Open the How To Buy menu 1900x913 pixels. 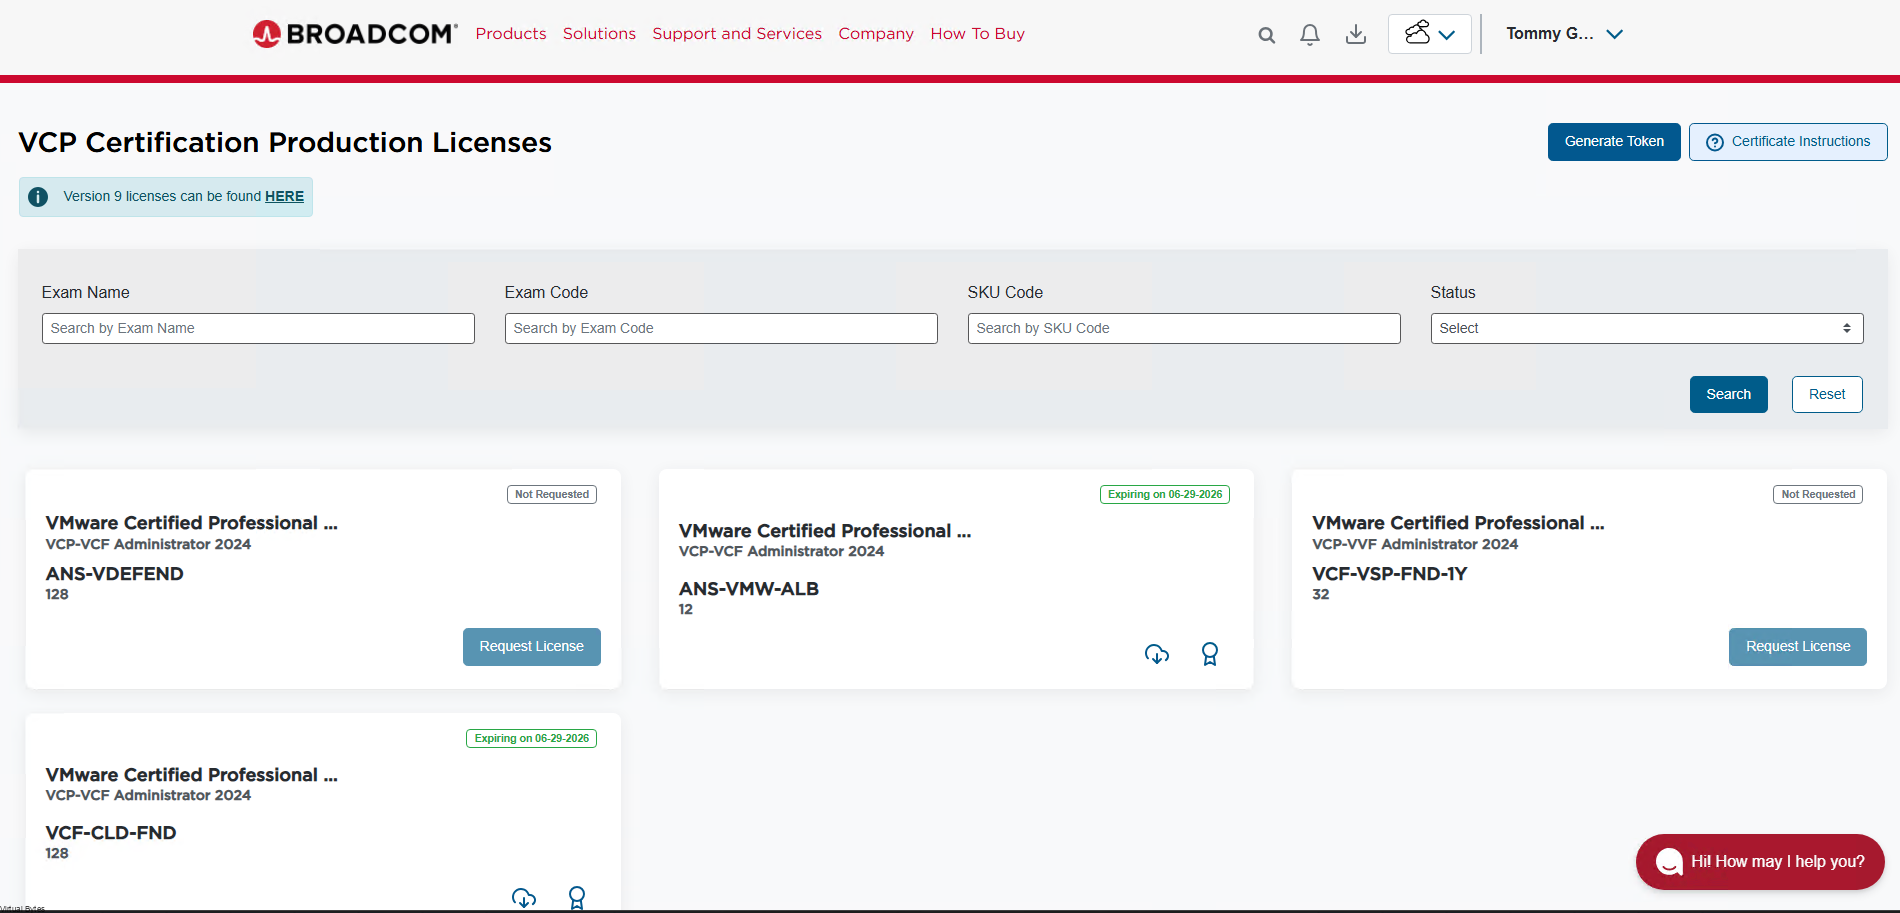pos(977,34)
